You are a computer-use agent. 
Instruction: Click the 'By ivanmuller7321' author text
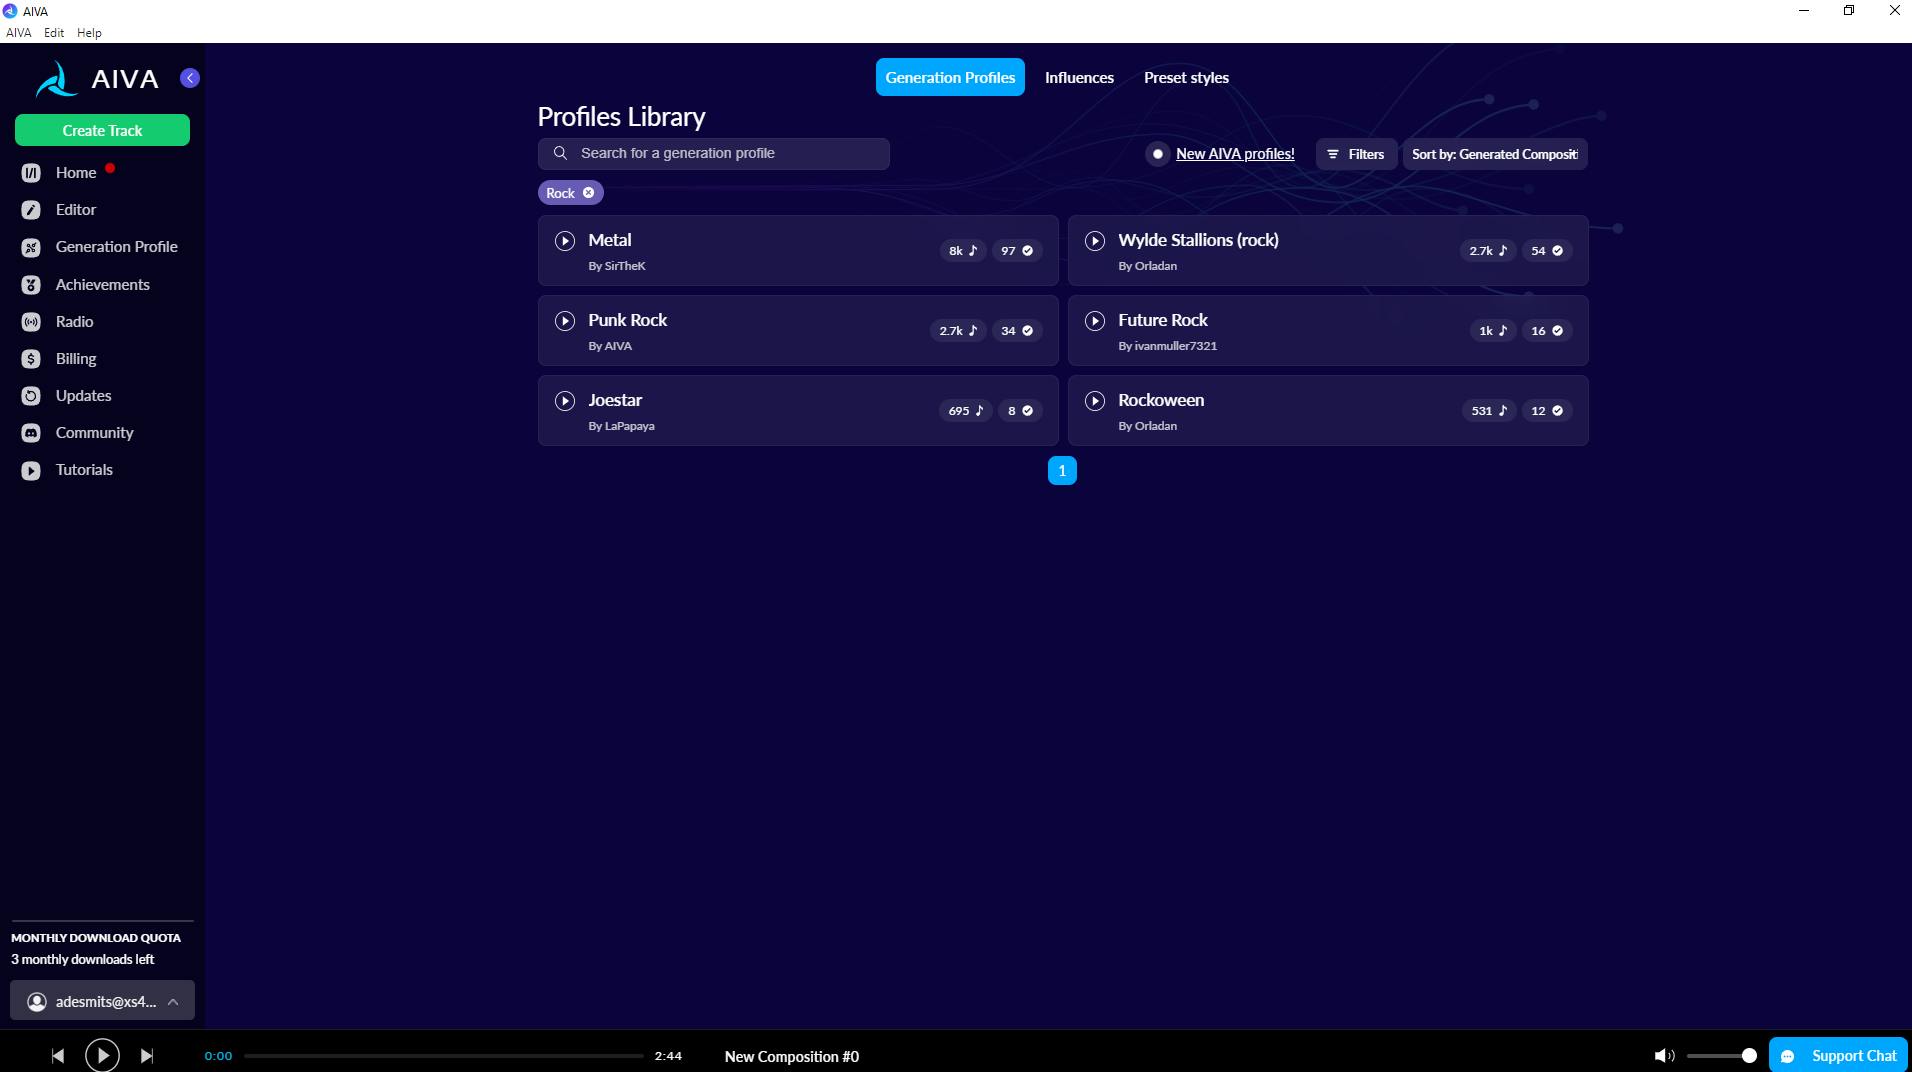1168,346
